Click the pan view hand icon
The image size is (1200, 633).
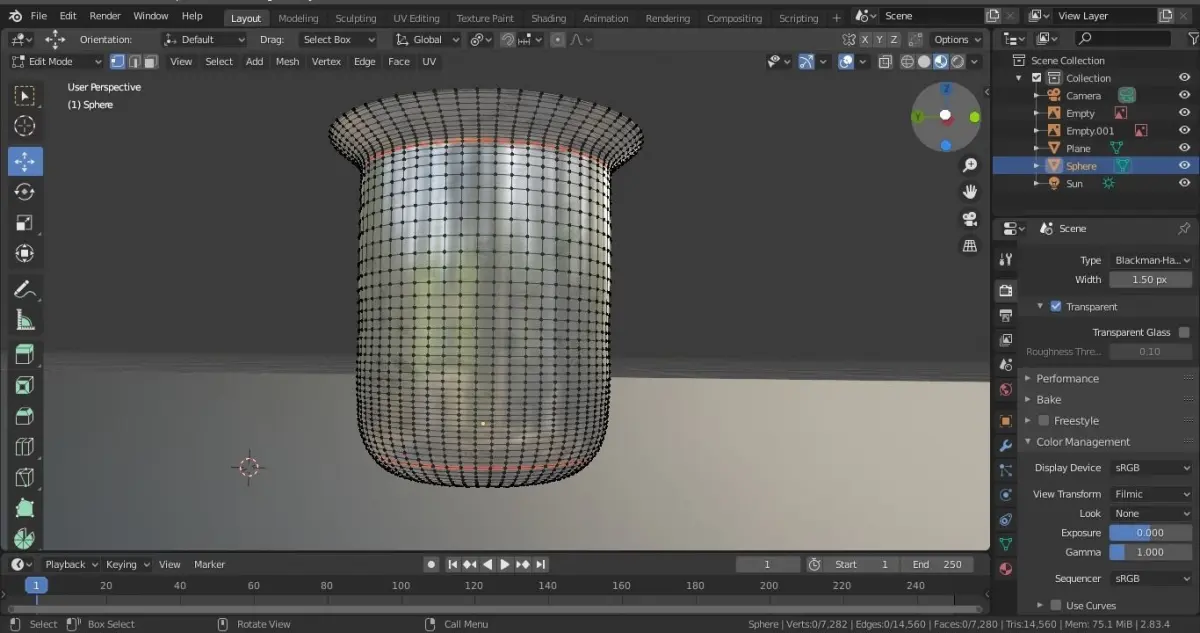point(970,191)
